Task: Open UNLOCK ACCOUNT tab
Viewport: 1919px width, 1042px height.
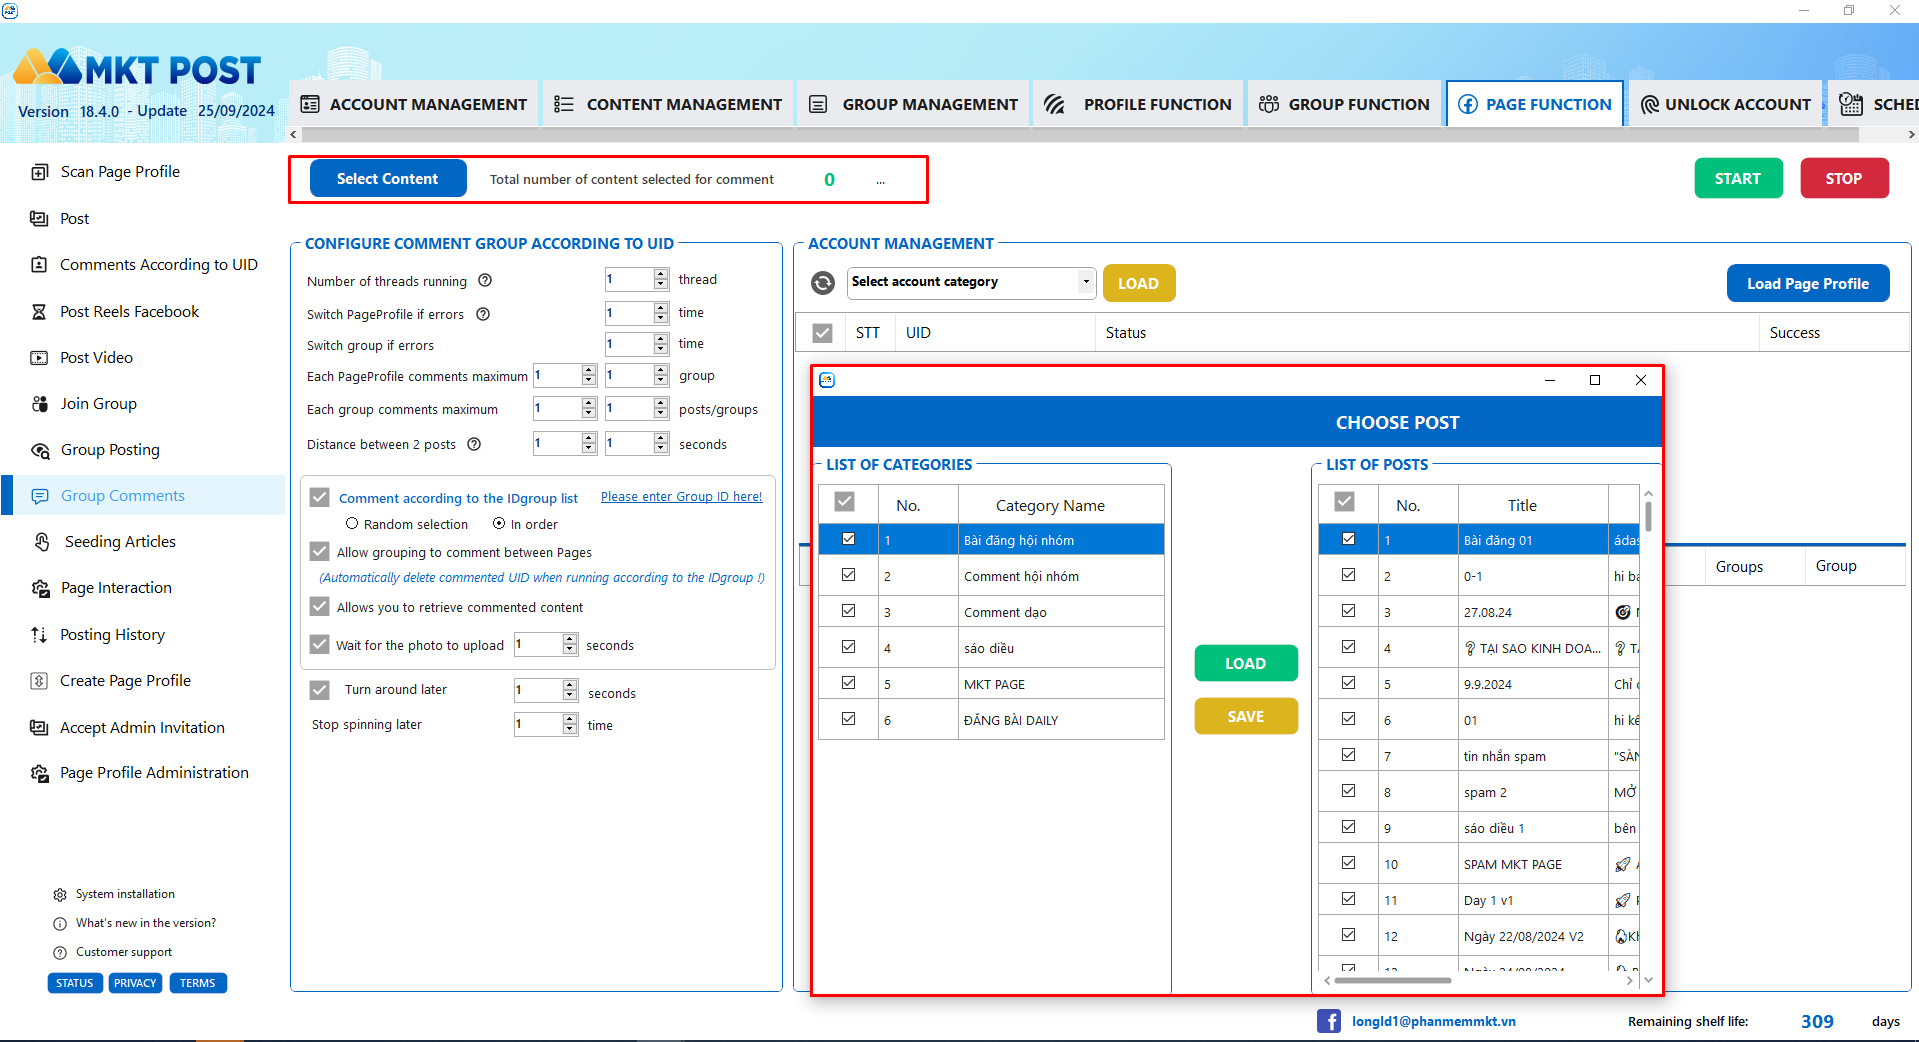Action: 1725,104
